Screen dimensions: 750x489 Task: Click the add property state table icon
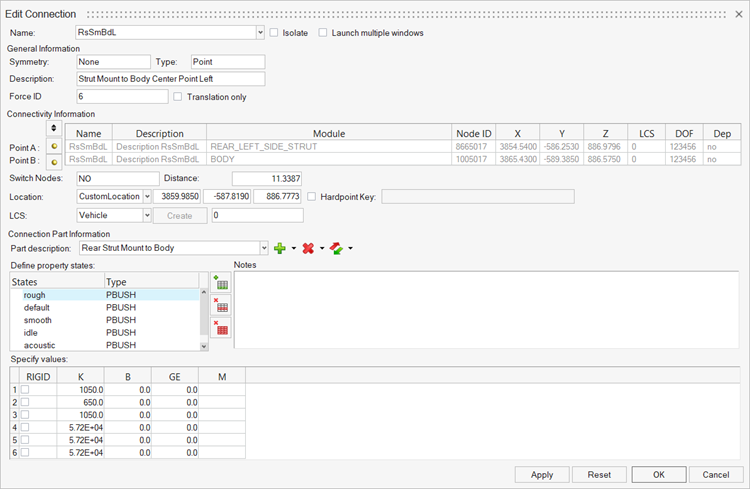click(221, 283)
